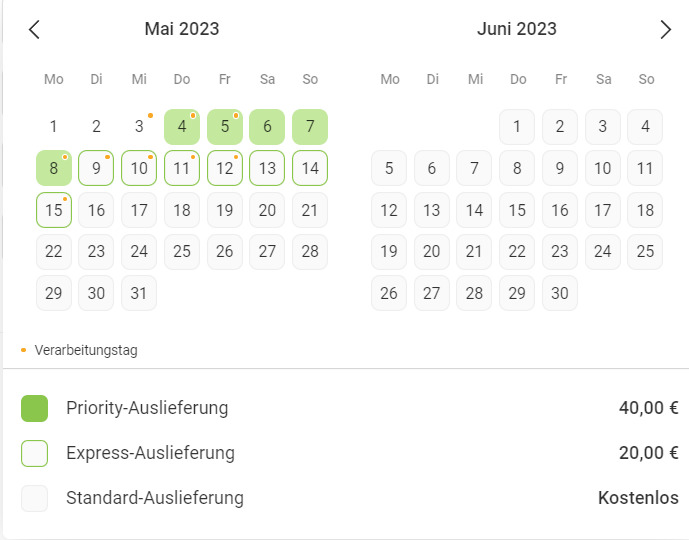This screenshot has height=540, width=689.
Task: Select priority delivery date May 4
Action: [181, 127]
